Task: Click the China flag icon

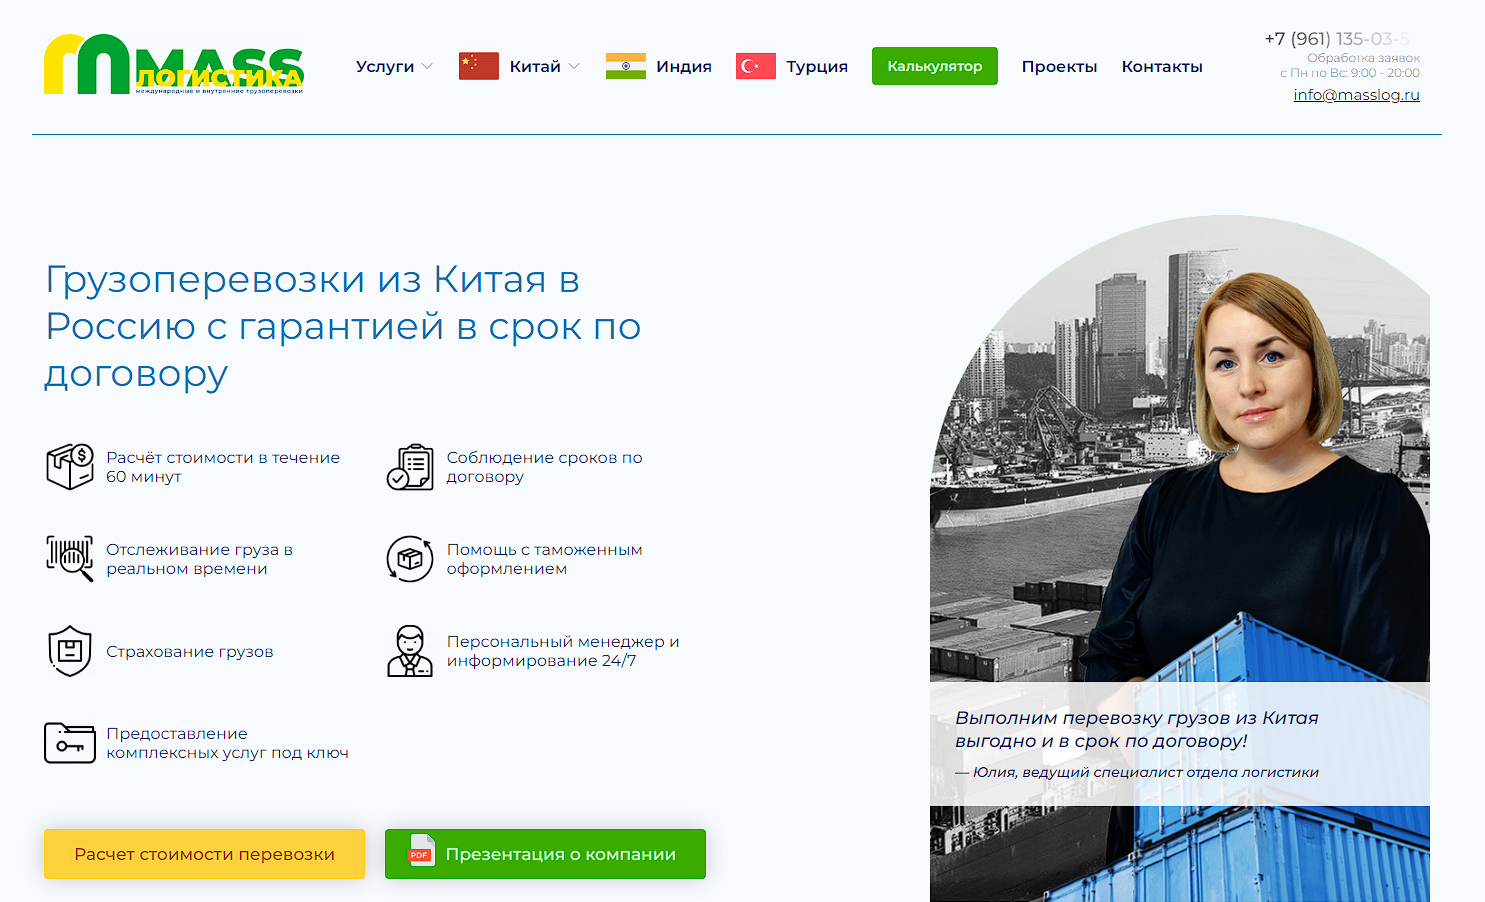Action: pos(478,66)
